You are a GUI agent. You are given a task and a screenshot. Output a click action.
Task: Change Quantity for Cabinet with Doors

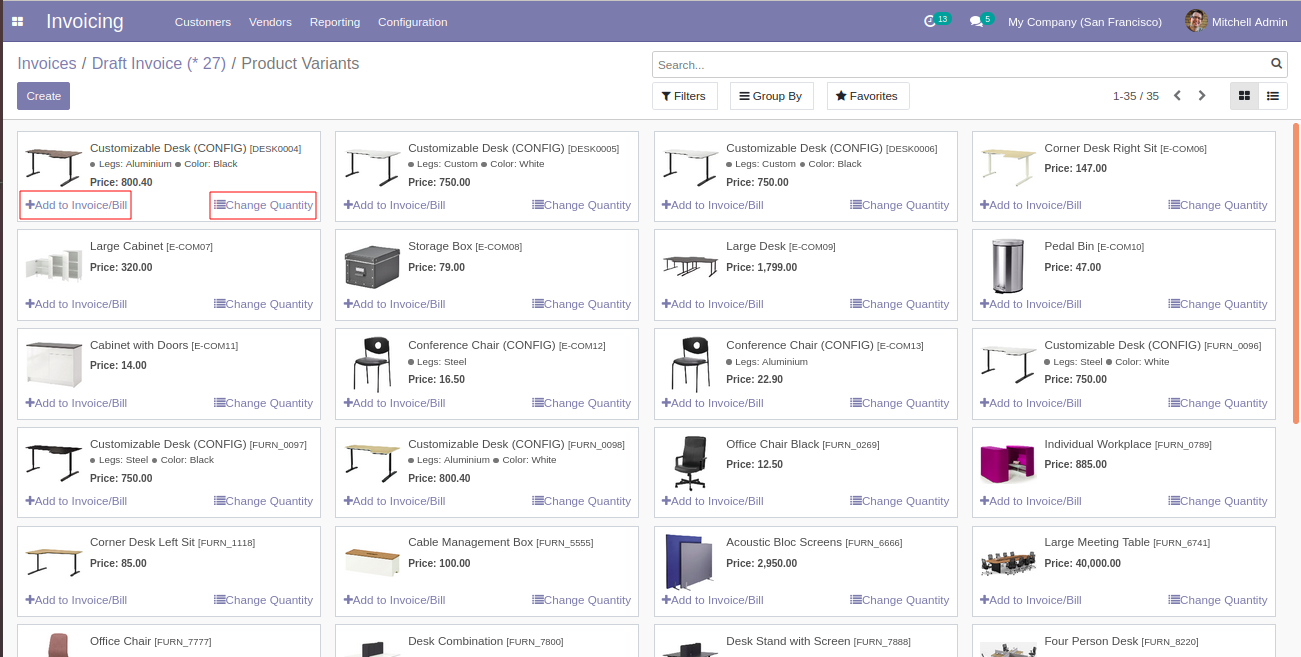click(264, 403)
